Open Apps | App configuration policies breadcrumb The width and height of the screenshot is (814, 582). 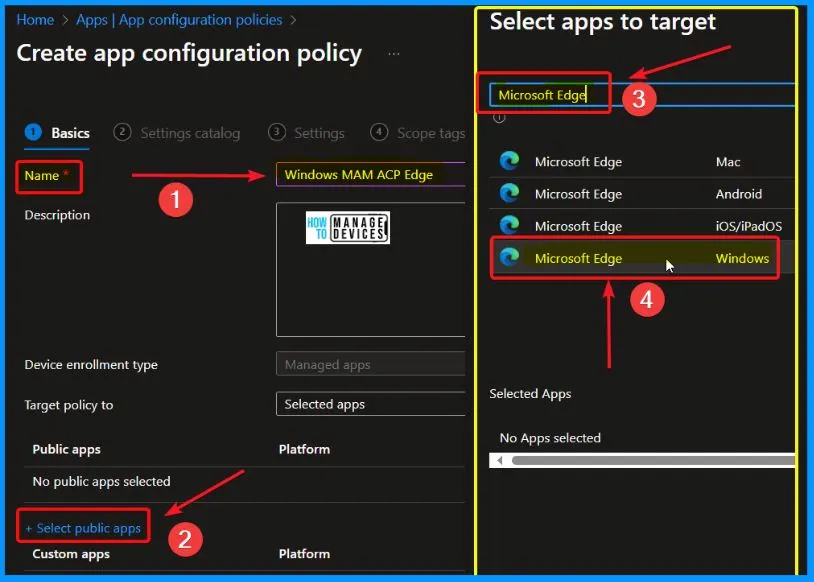point(179,20)
